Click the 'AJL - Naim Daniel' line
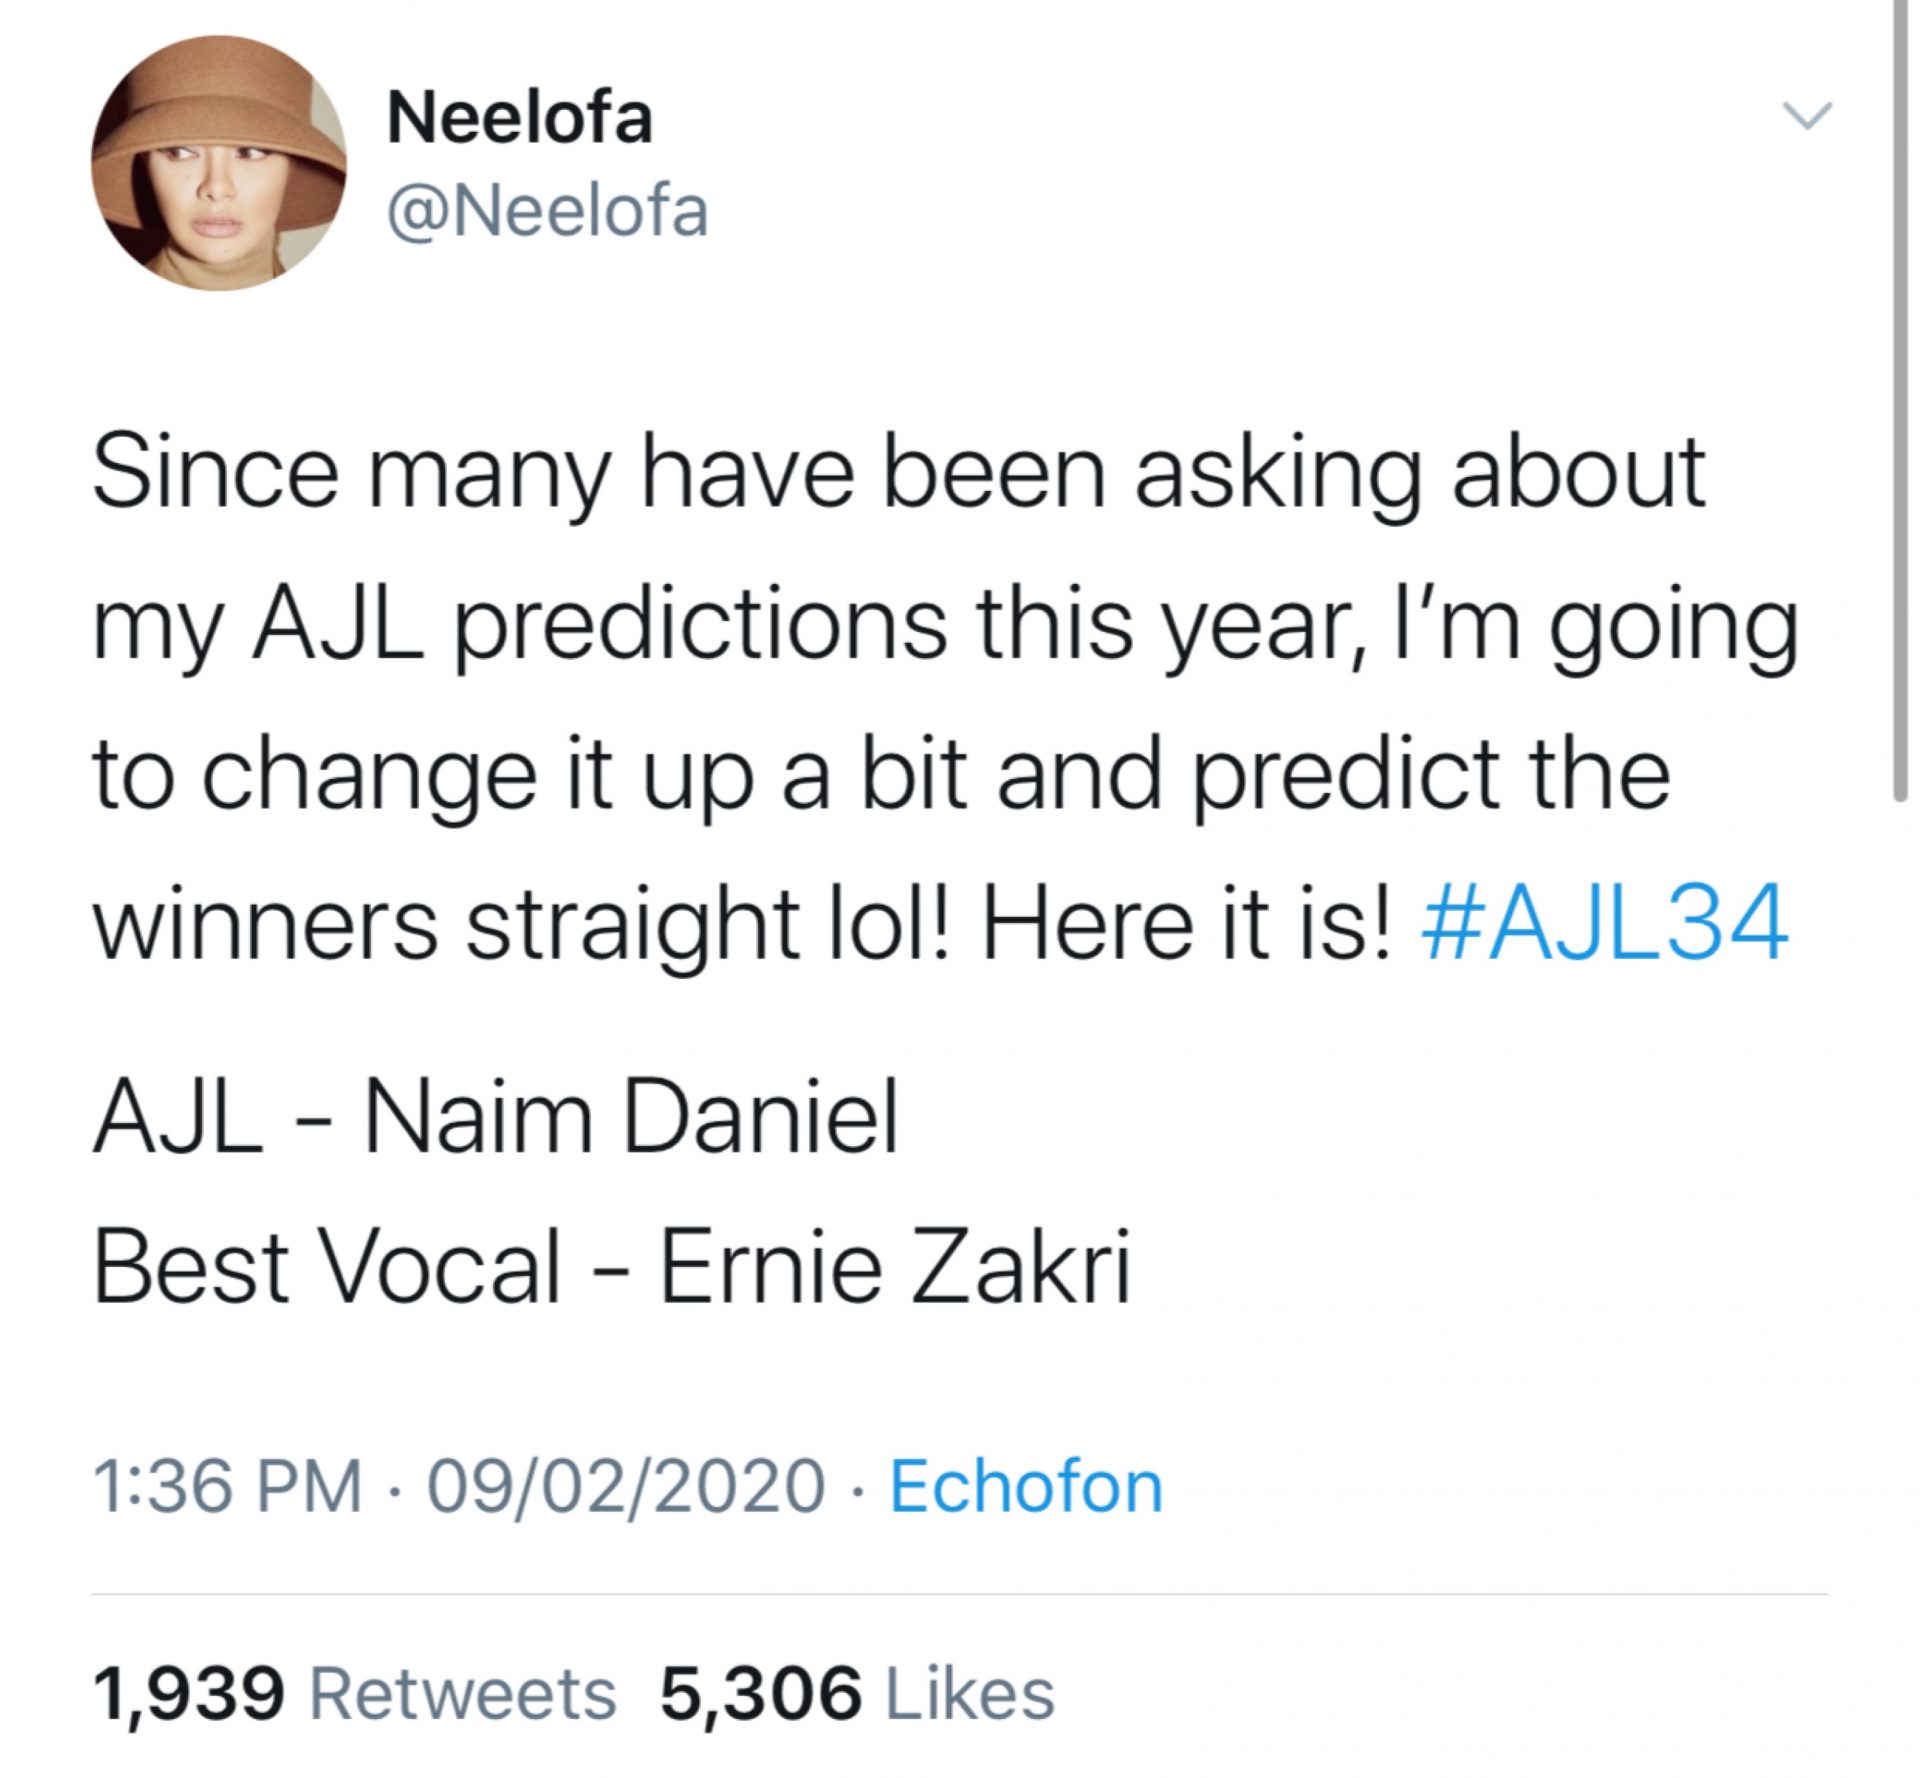 click(496, 1118)
